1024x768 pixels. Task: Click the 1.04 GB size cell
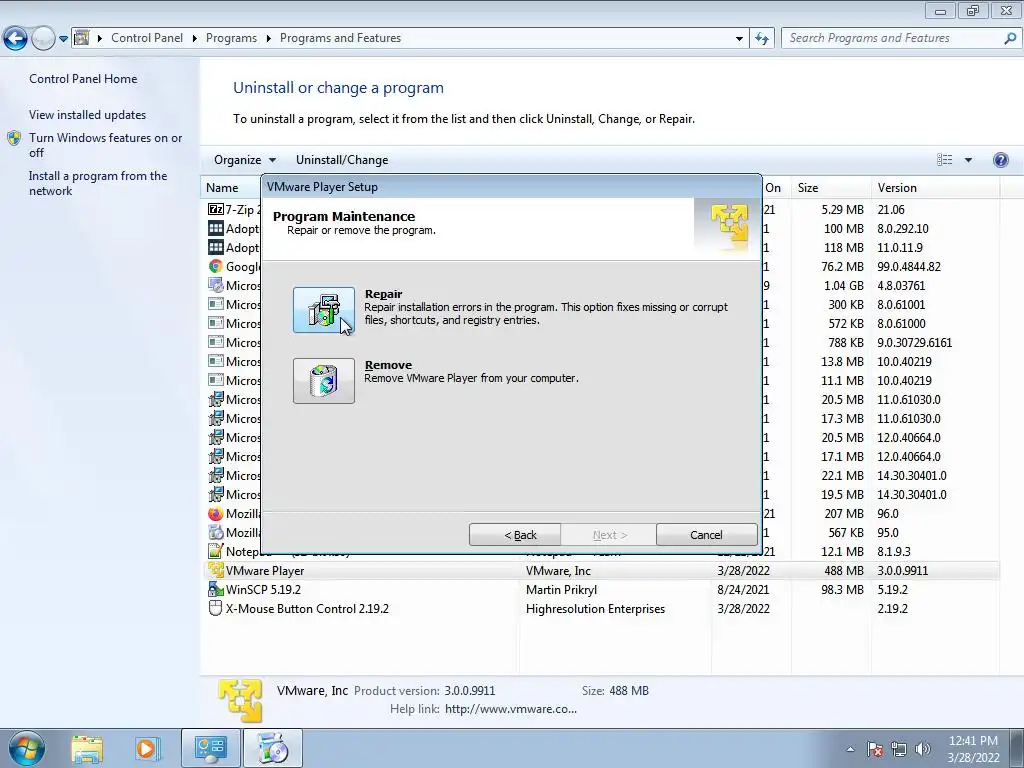(x=844, y=285)
